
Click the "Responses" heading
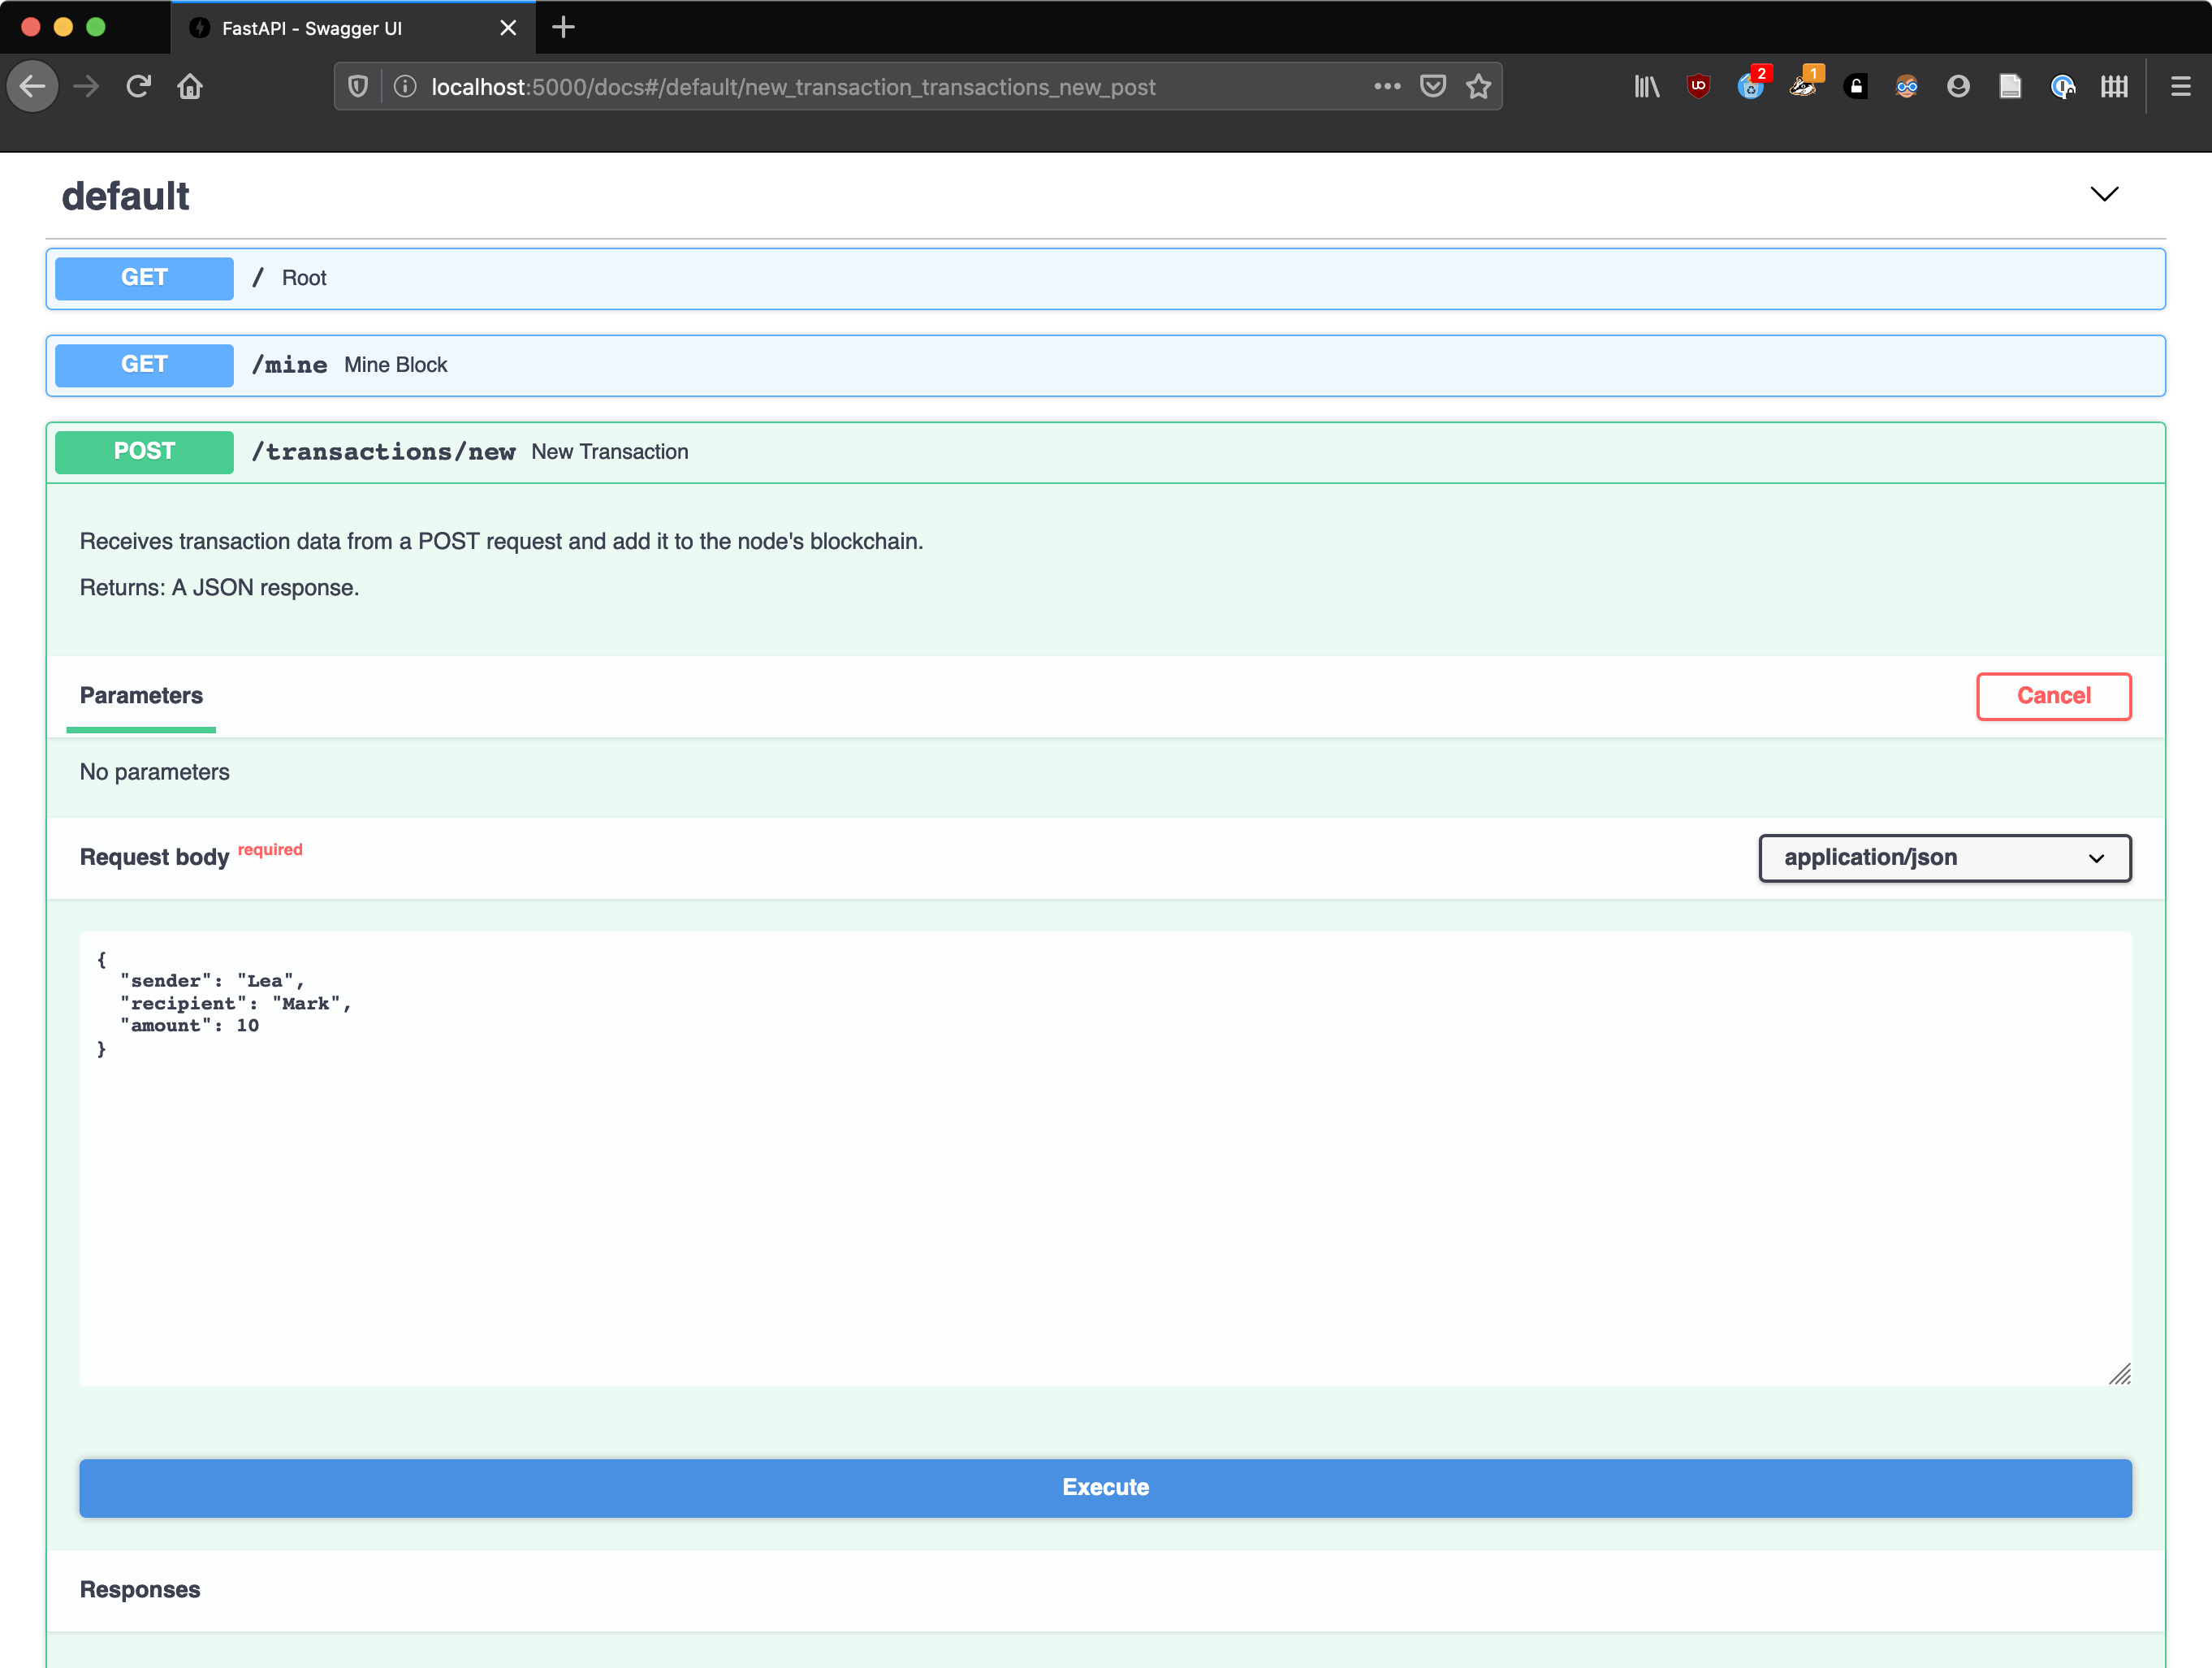coord(140,1590)
